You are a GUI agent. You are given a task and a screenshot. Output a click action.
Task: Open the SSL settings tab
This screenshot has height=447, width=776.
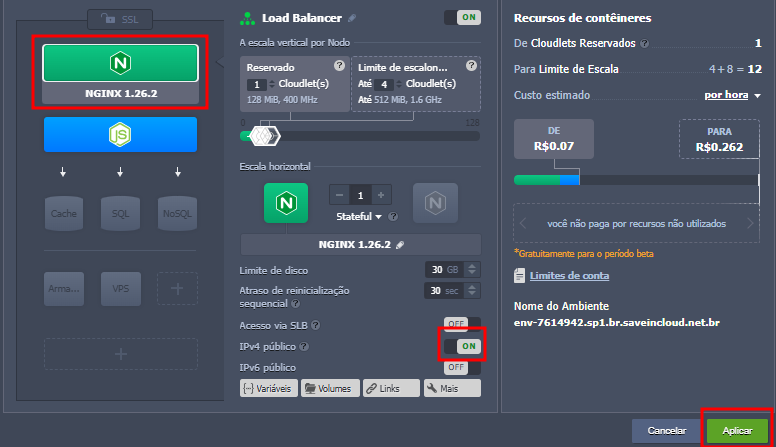coord(120,19)
